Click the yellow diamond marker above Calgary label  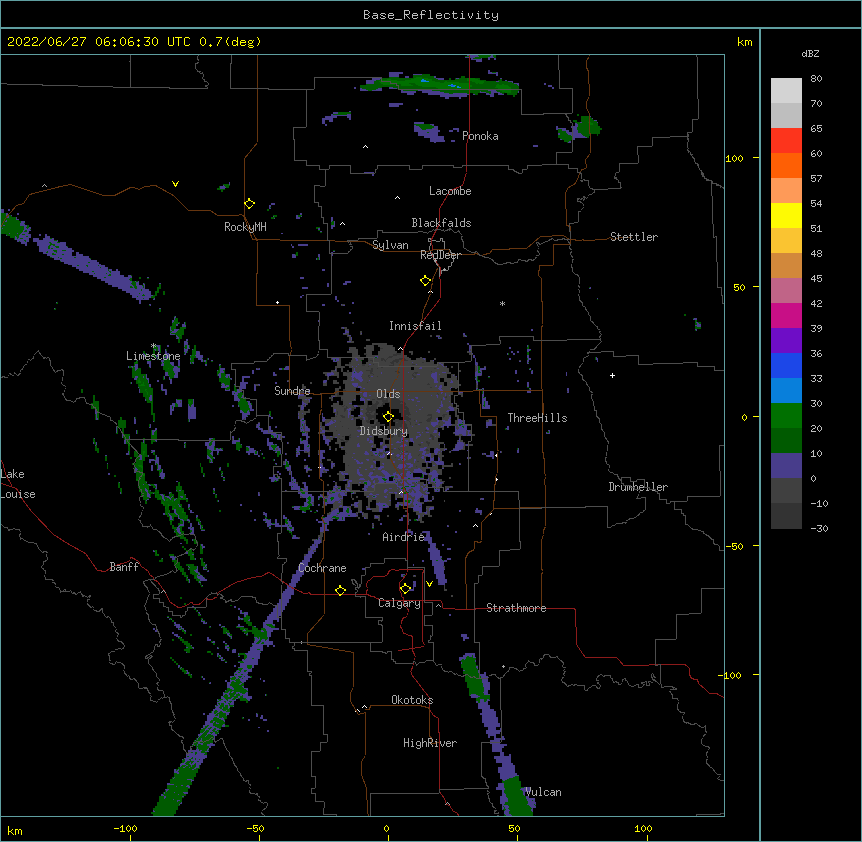click(406, 589)
